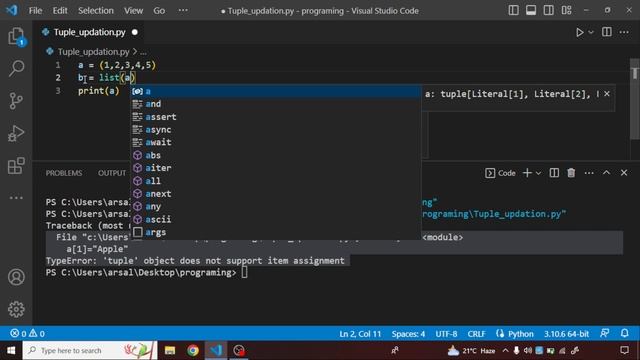The width and height of the screenshot is (640, 360).
Task: Split the terminal panel
Action: click(554, 173)
